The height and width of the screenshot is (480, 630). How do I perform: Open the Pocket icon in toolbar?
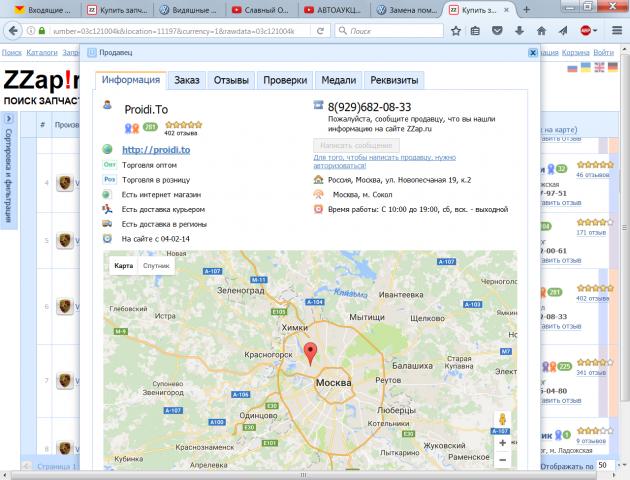497,31
